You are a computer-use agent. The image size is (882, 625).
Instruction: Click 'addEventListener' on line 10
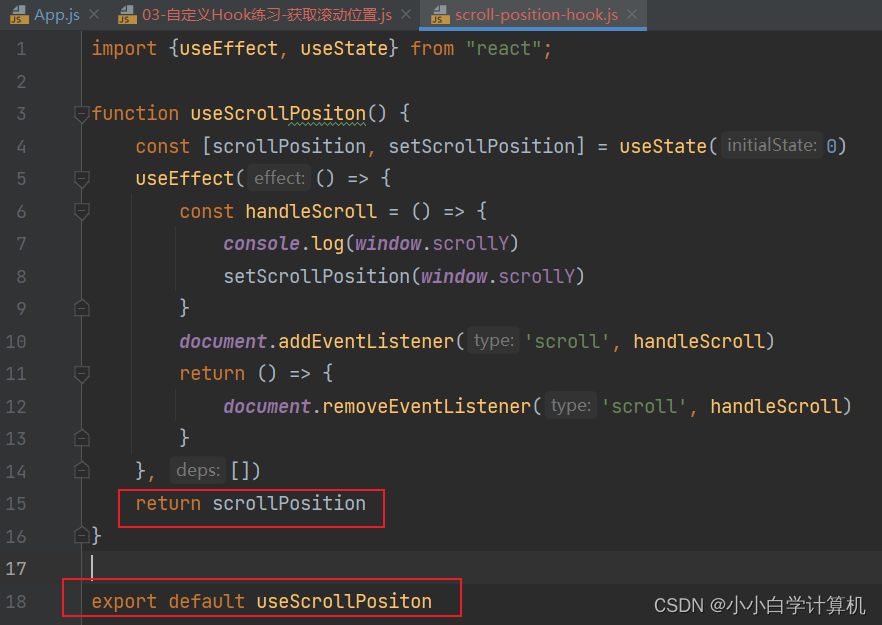366,341
